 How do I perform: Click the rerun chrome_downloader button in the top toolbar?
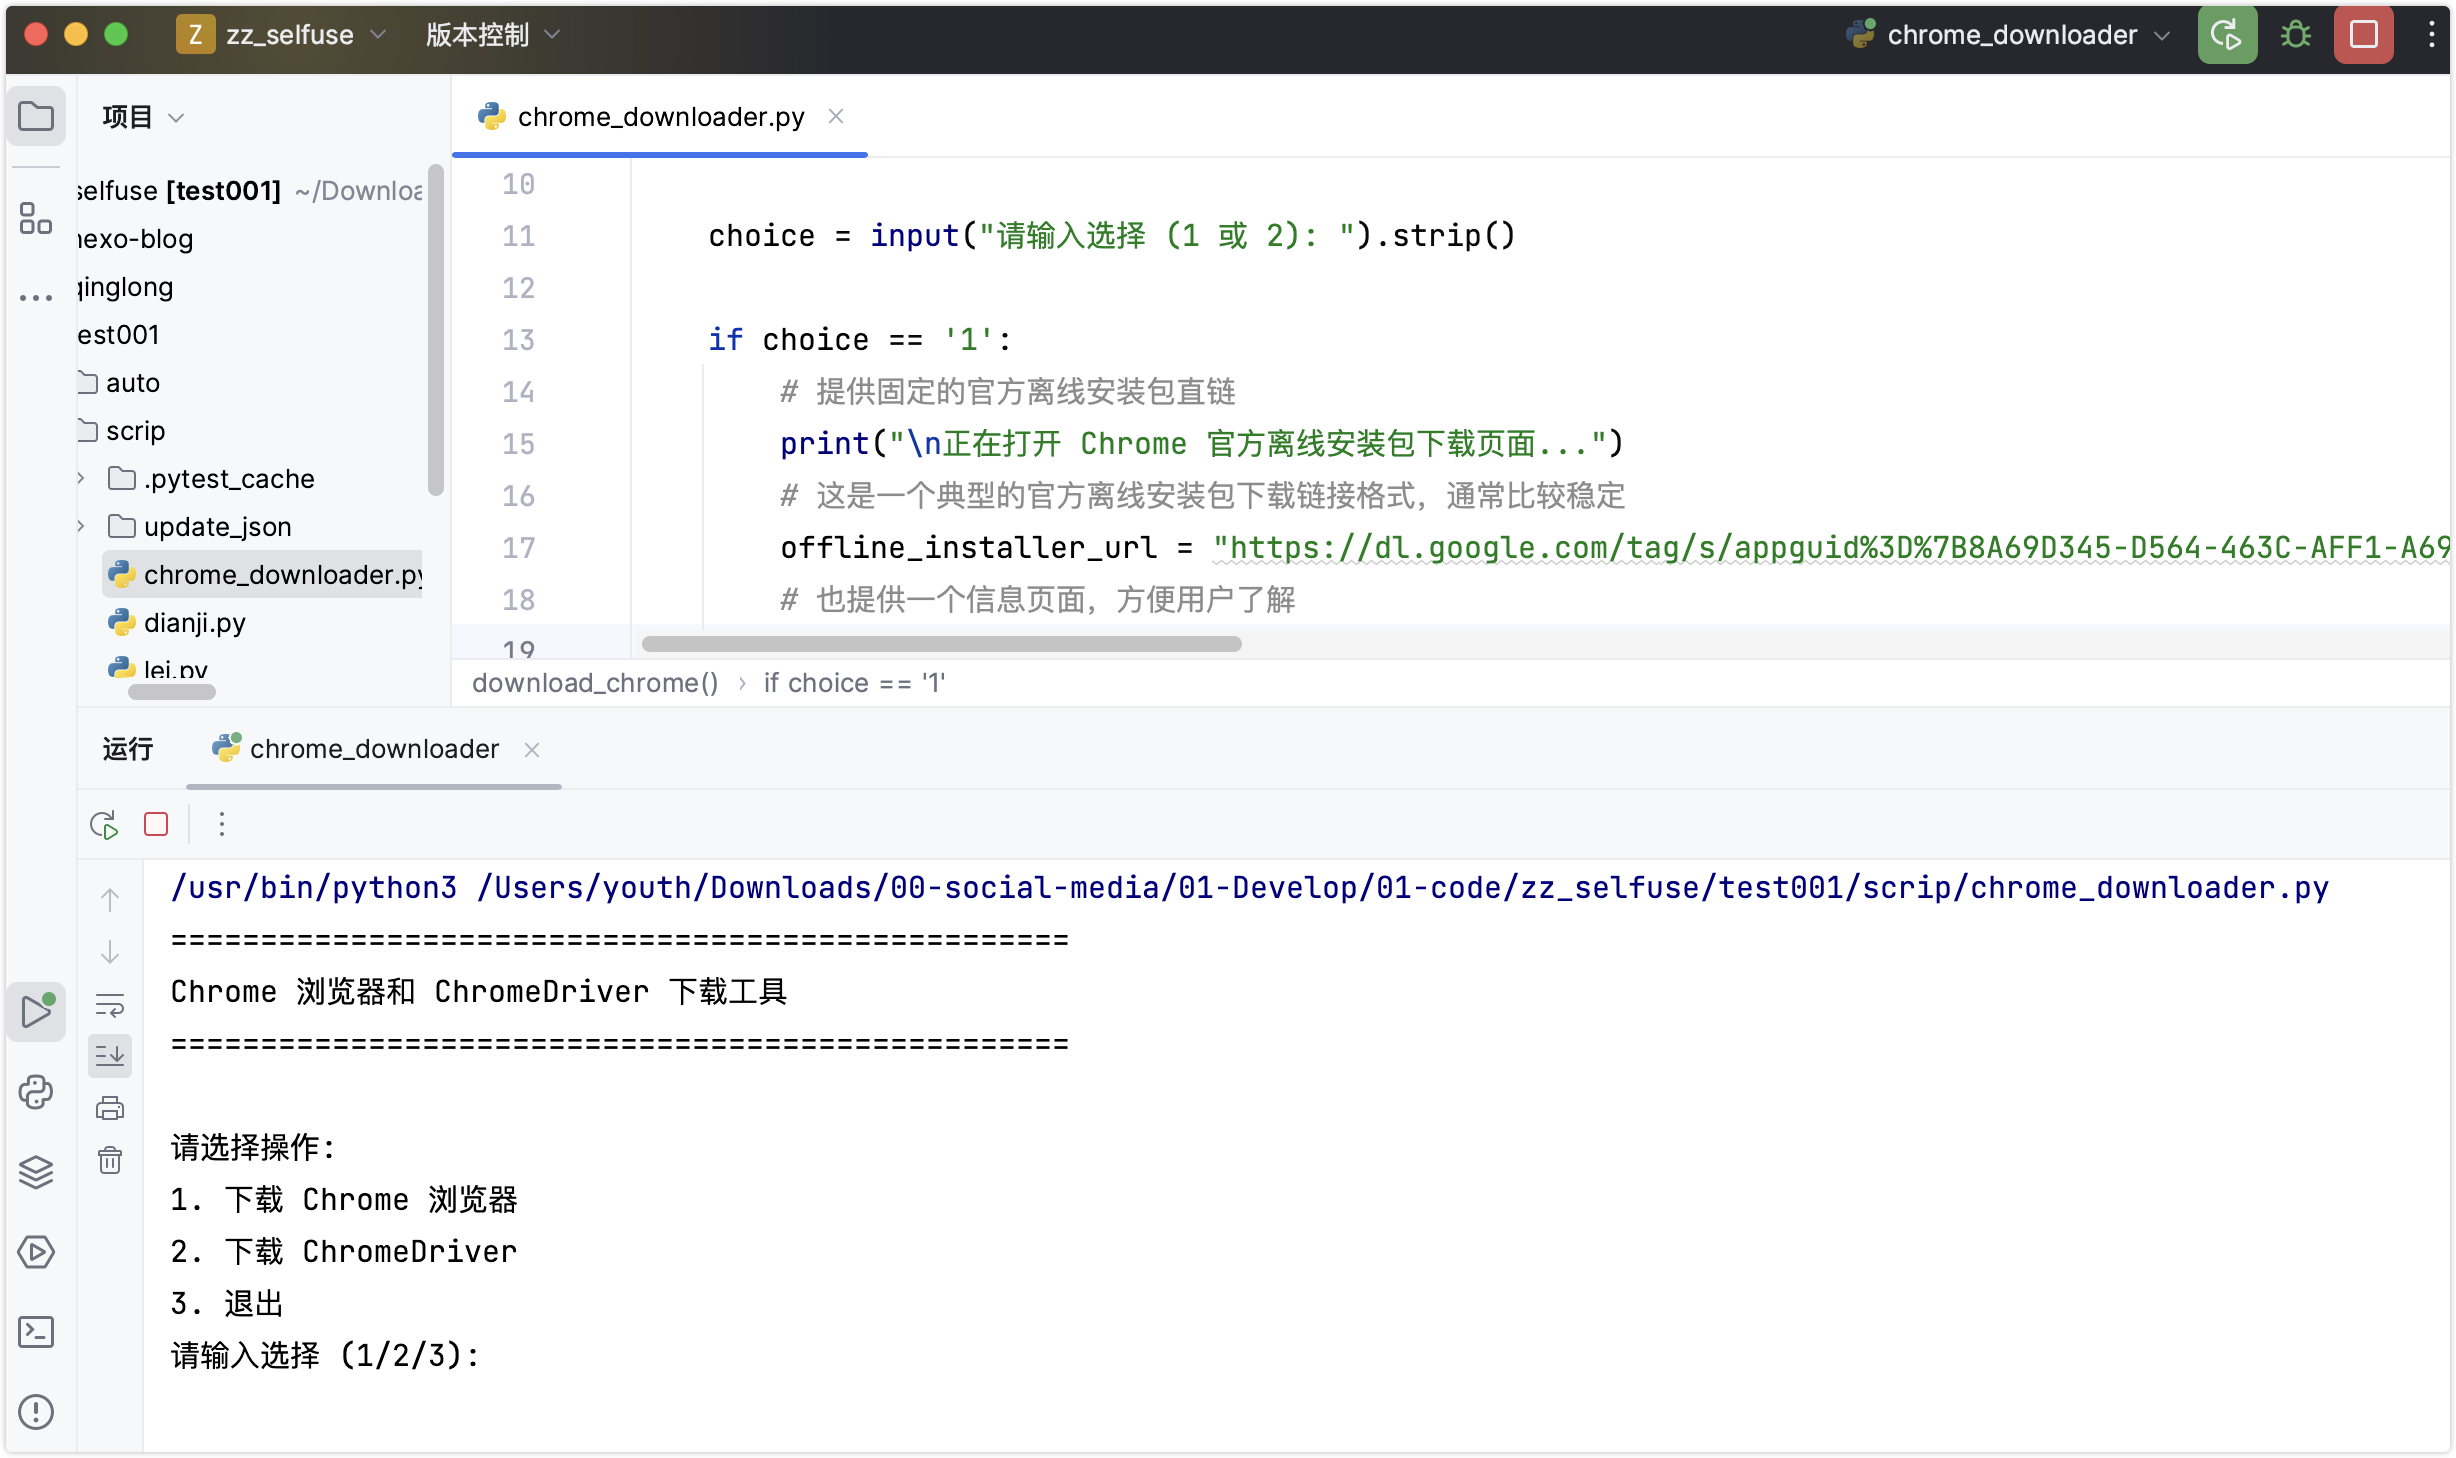2226,35
